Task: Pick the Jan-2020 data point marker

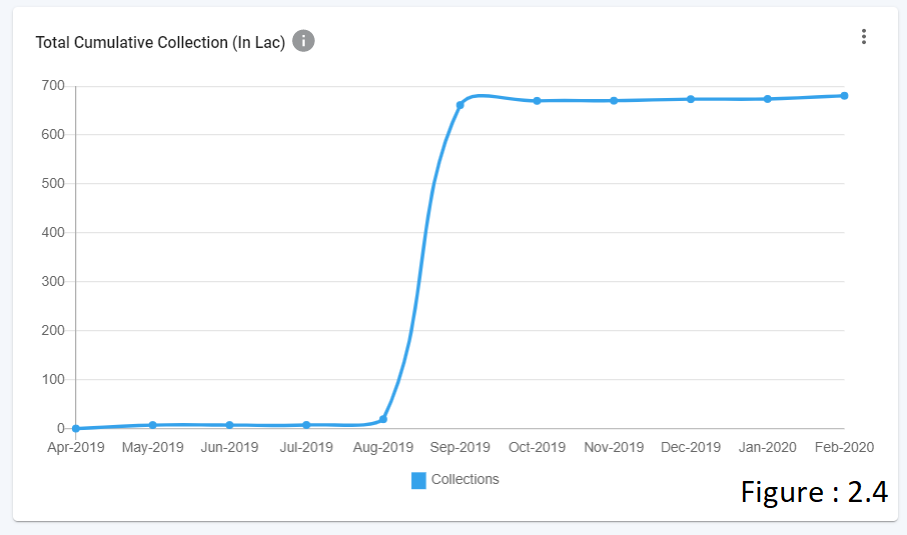Action: [768, 99]
